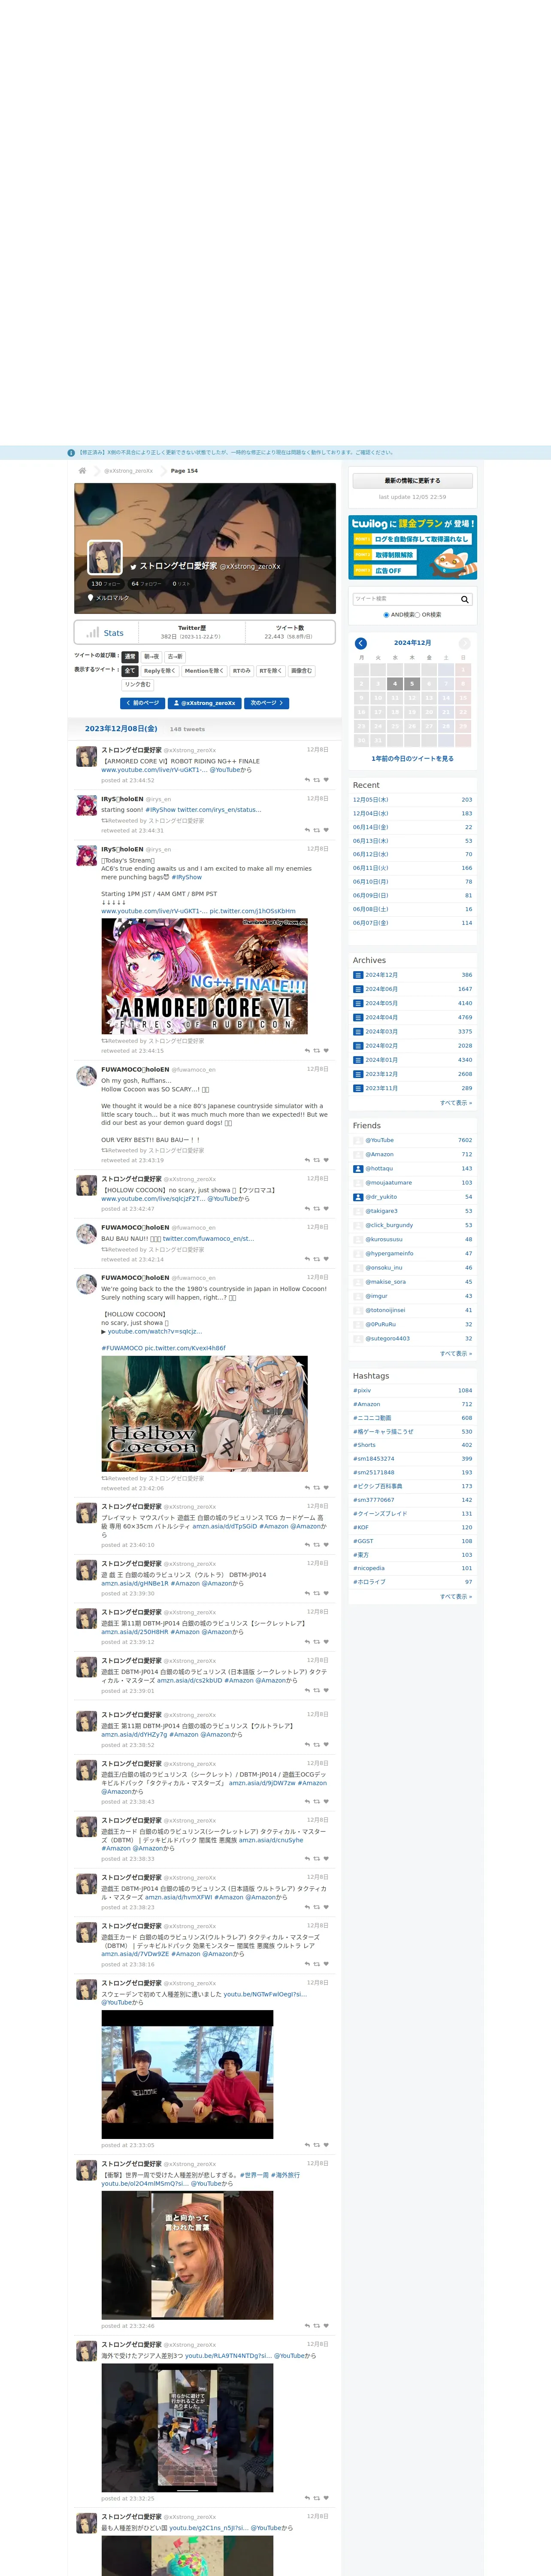Click the メルロマルク location pin icon
The width and height of the screenshot is (551, 2576).
(x=90, y=597)
